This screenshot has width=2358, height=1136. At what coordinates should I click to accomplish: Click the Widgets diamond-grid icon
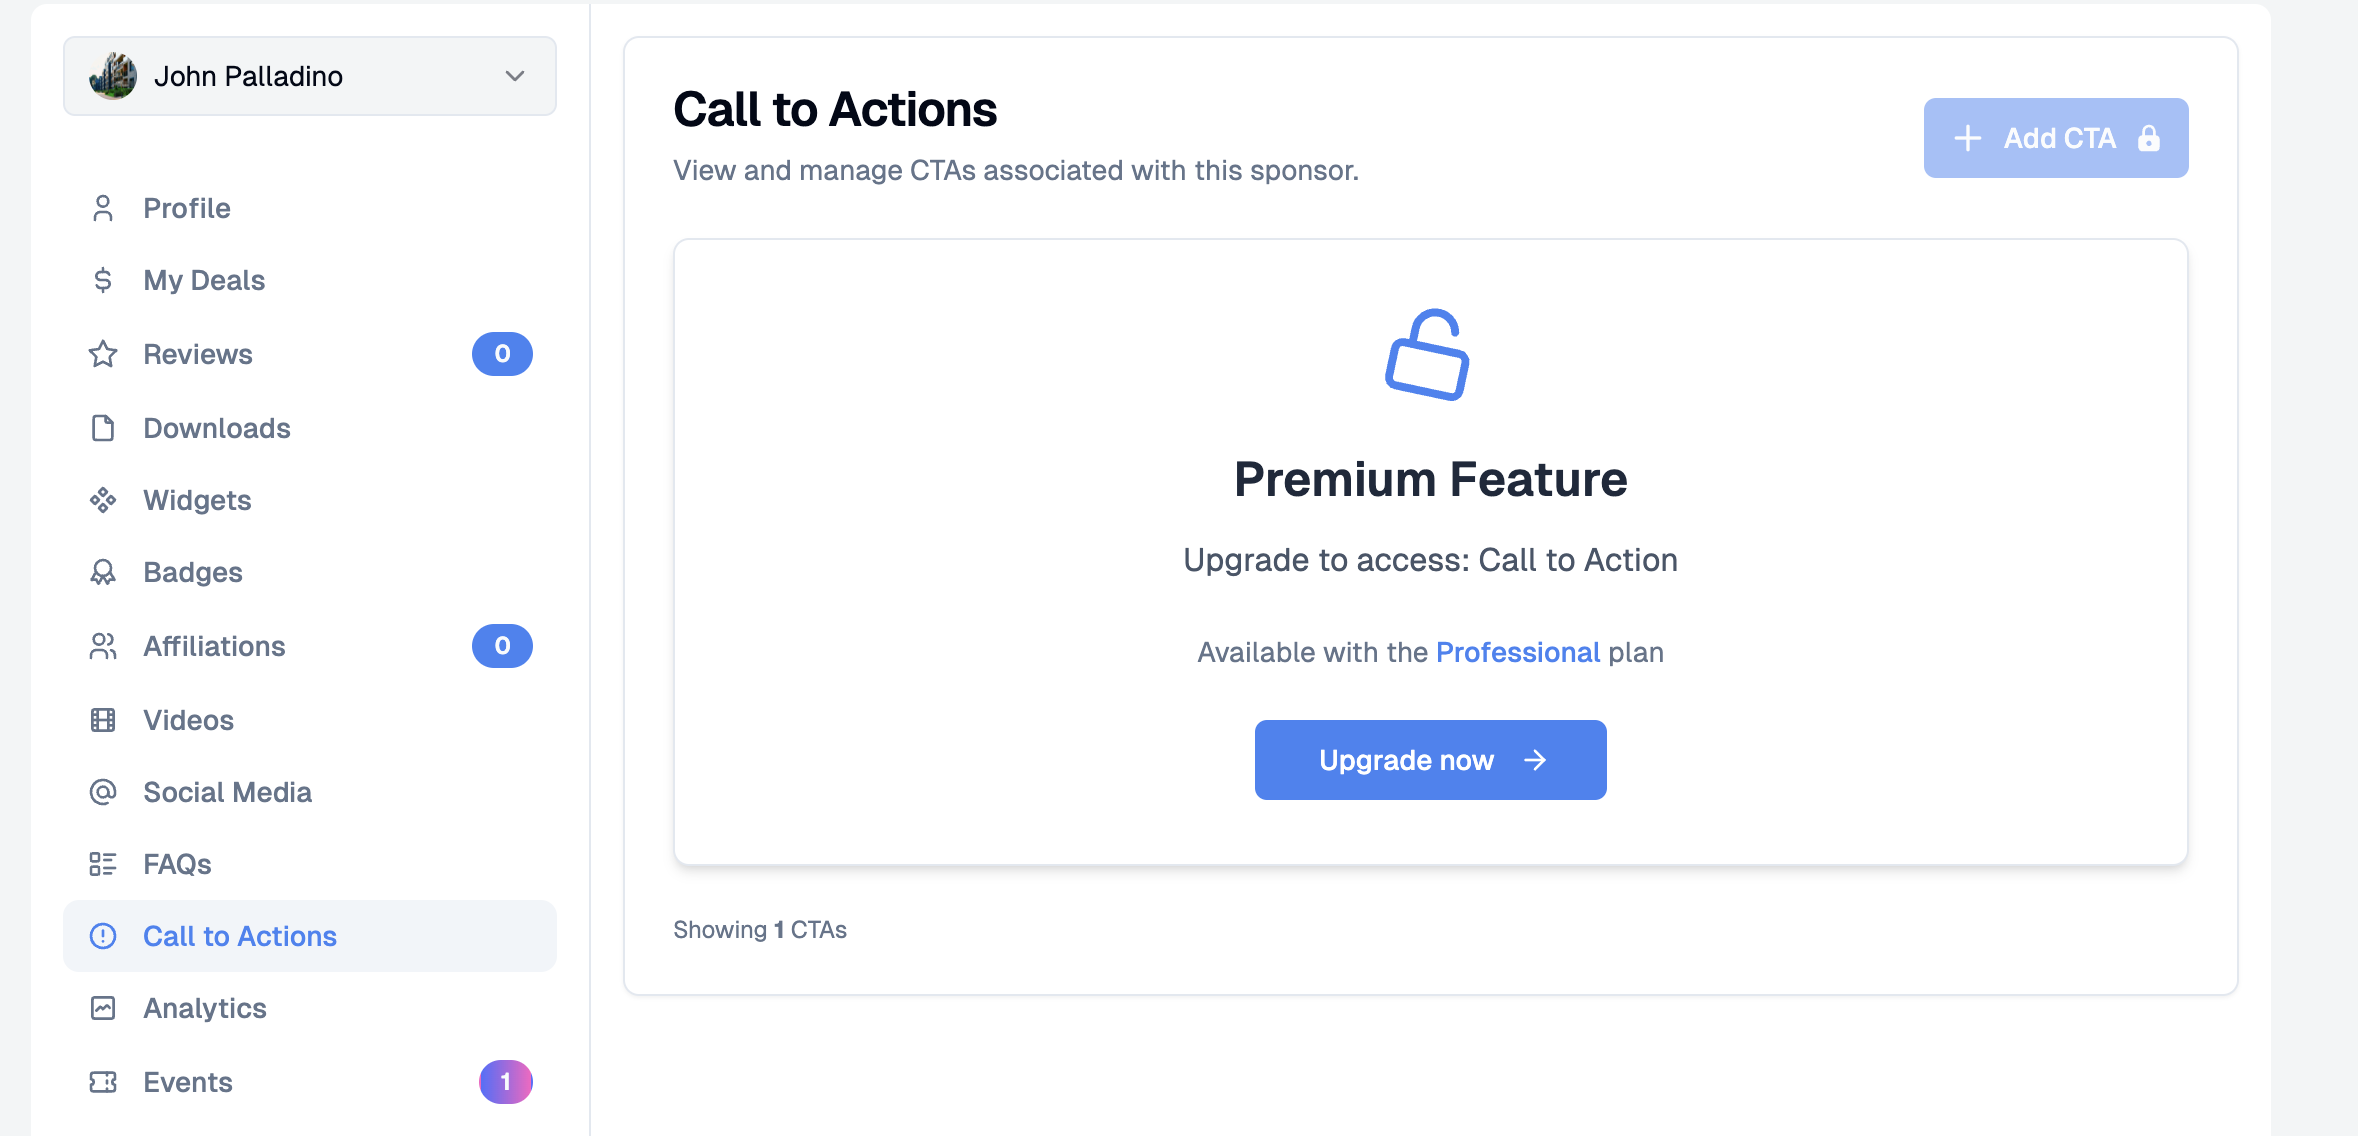point(103,500)
